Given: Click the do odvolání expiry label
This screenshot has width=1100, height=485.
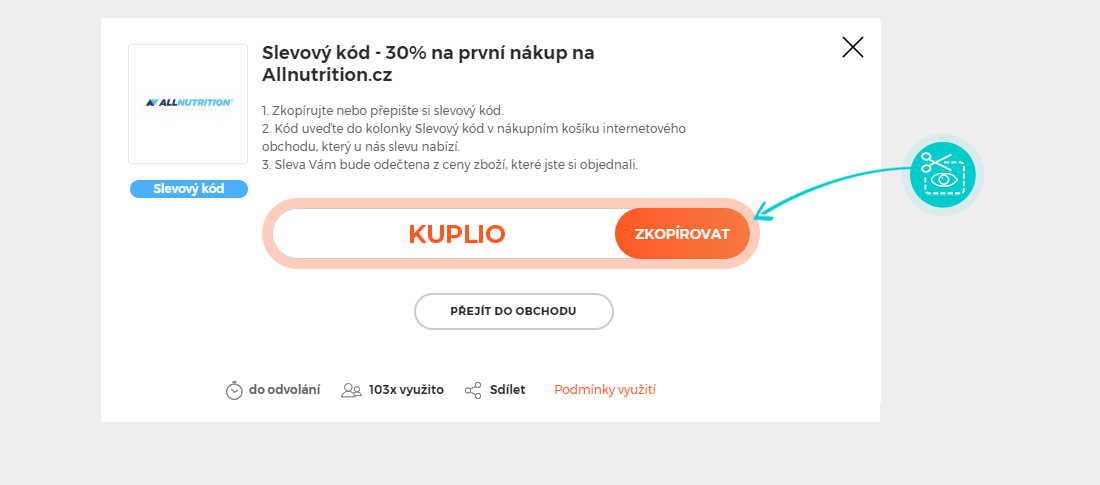Looking at the screenshot, I should [x=285, y=390].
